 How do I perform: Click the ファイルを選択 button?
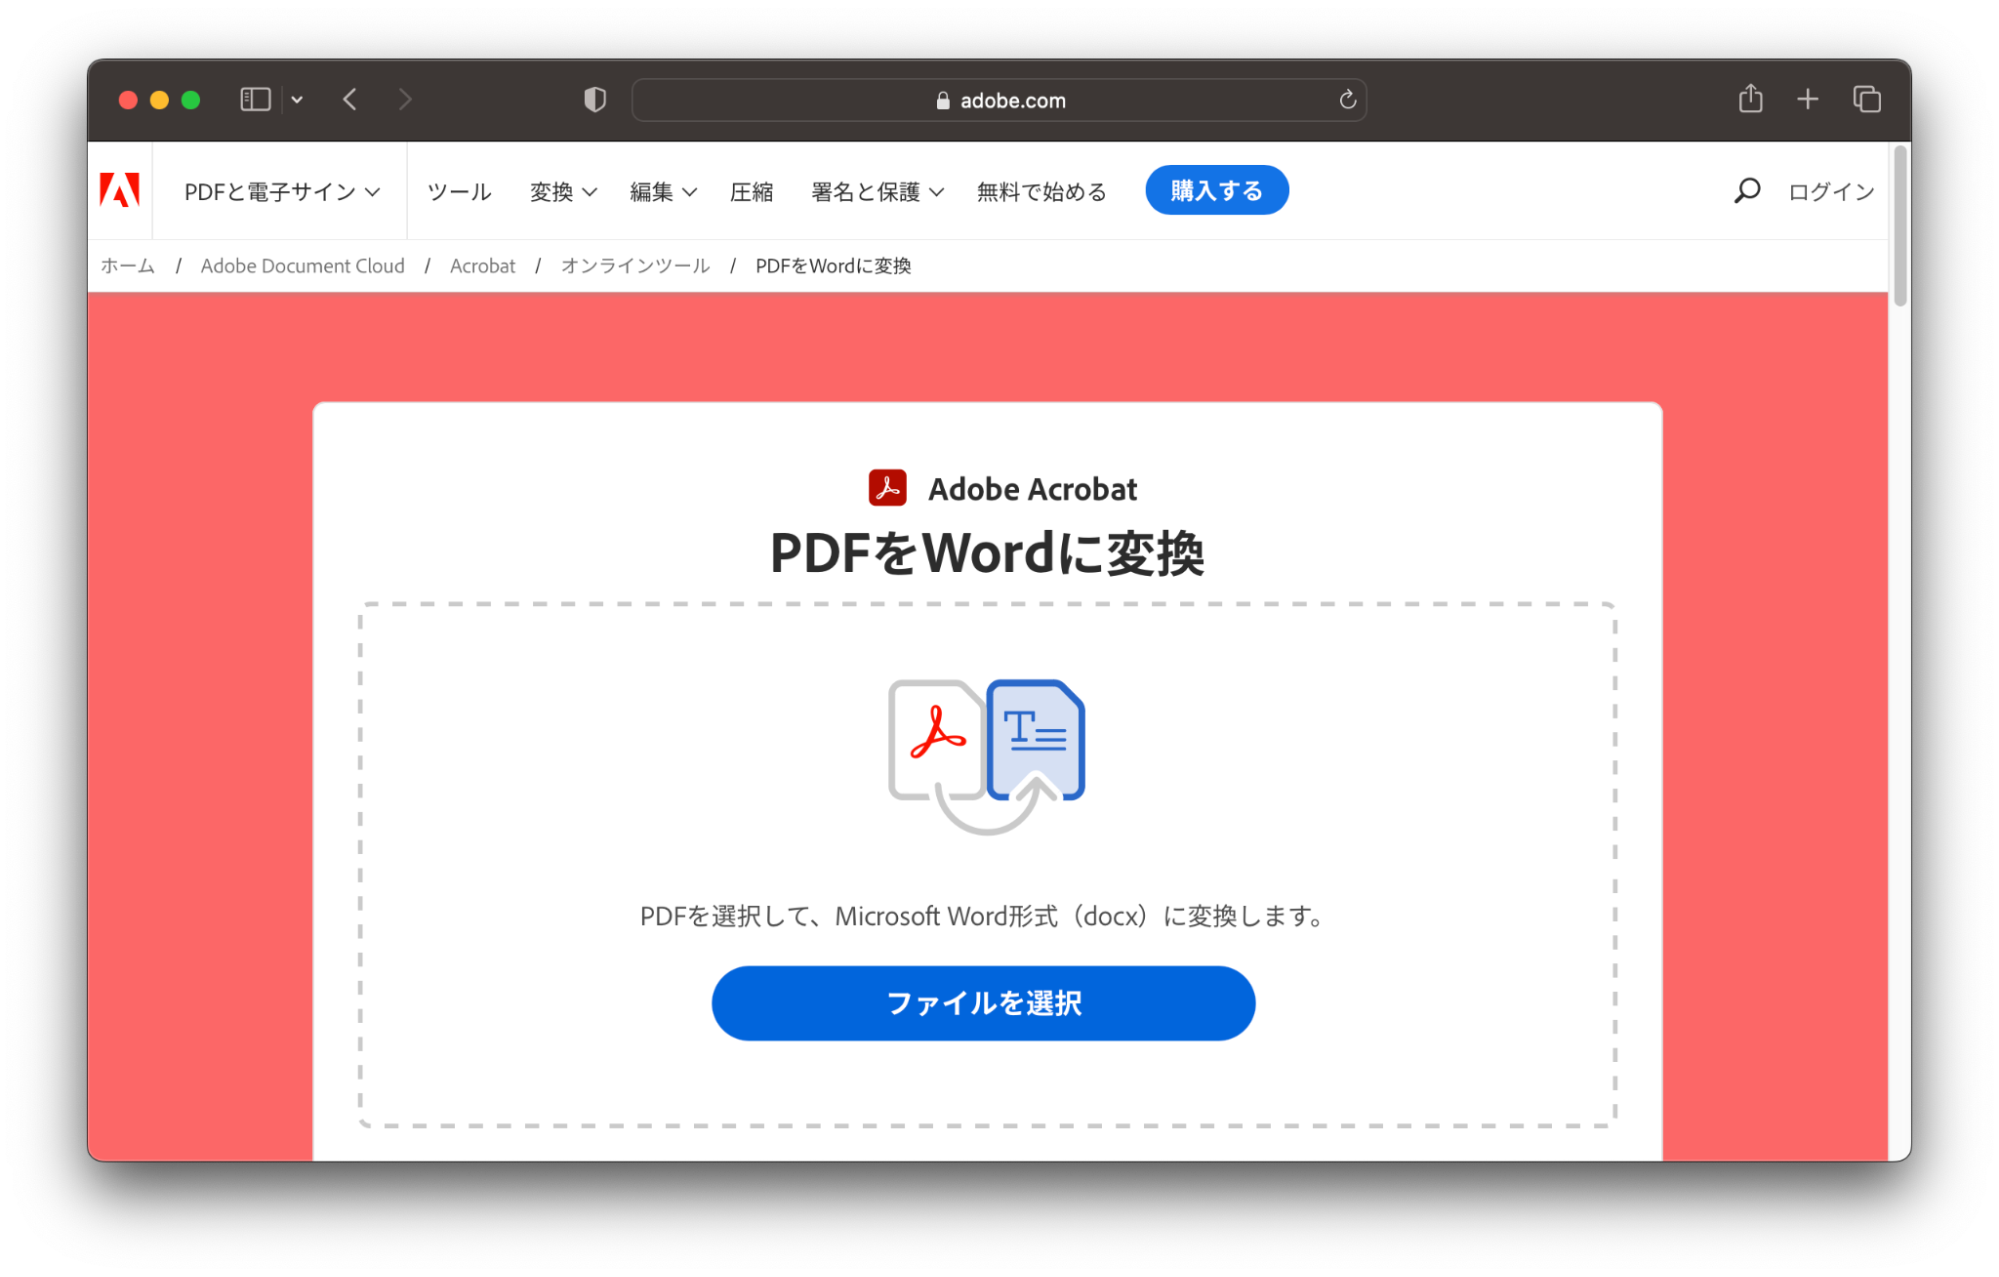click(983, 1003)
